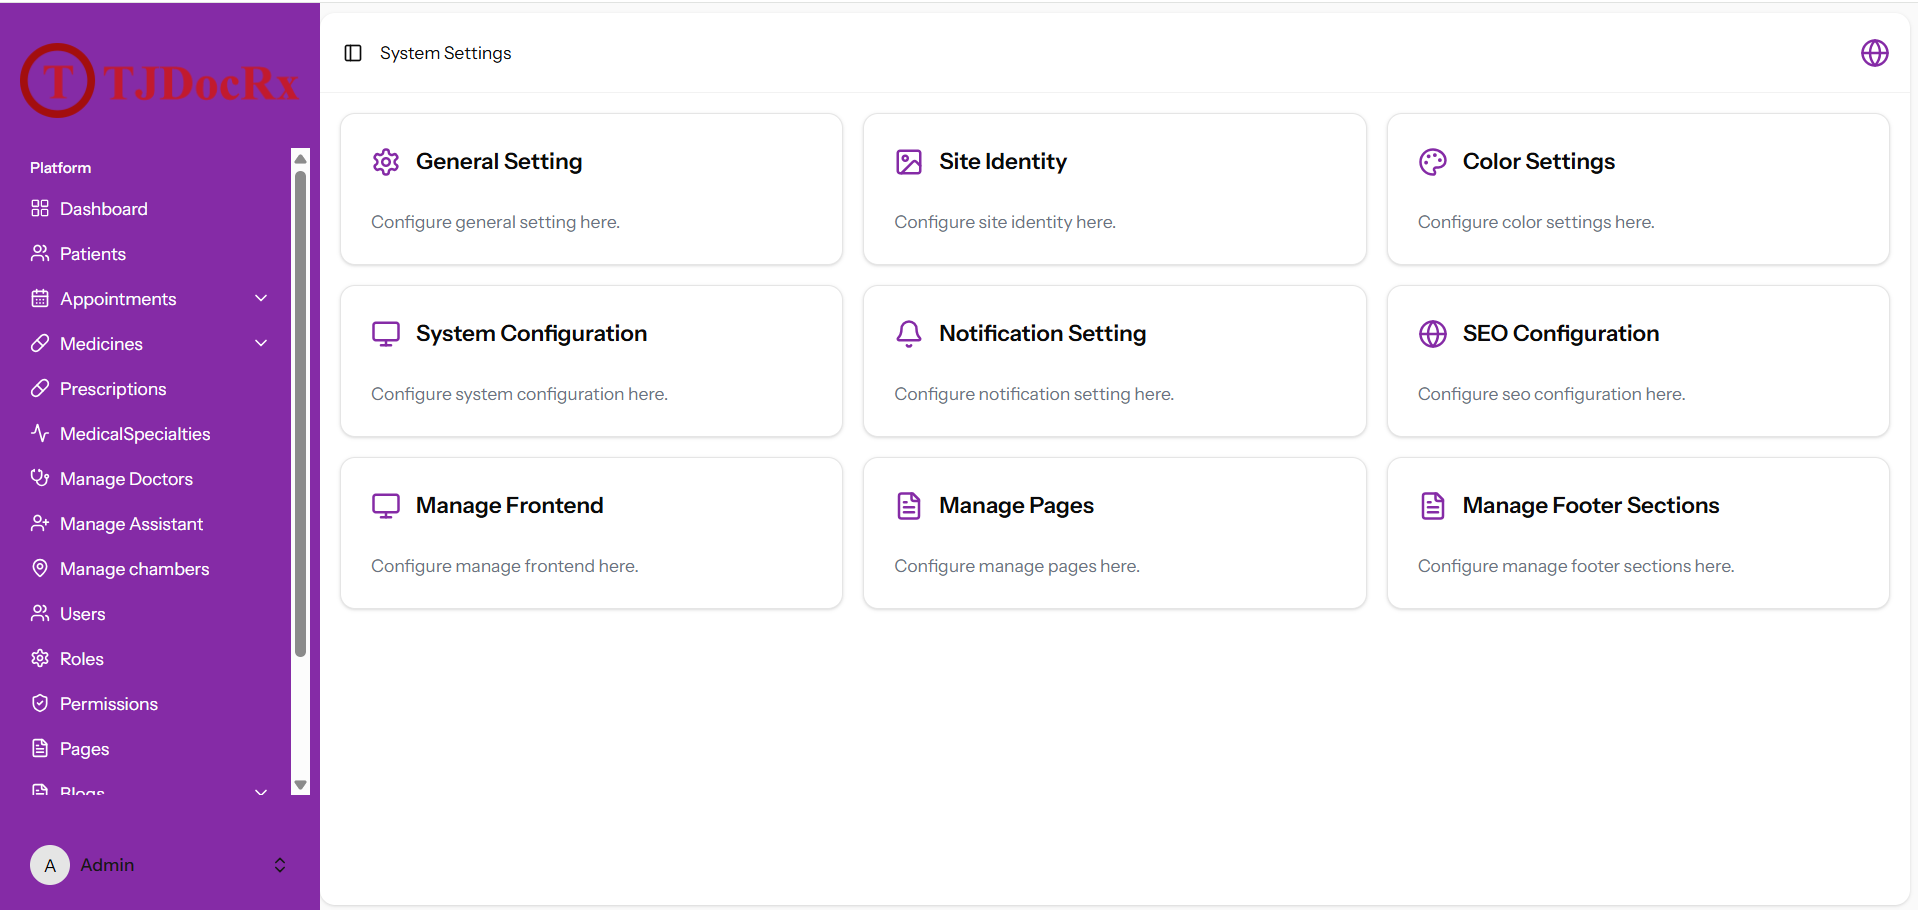Click the General Setting gear icon
1918x910 pixels.
coord(386,162)
